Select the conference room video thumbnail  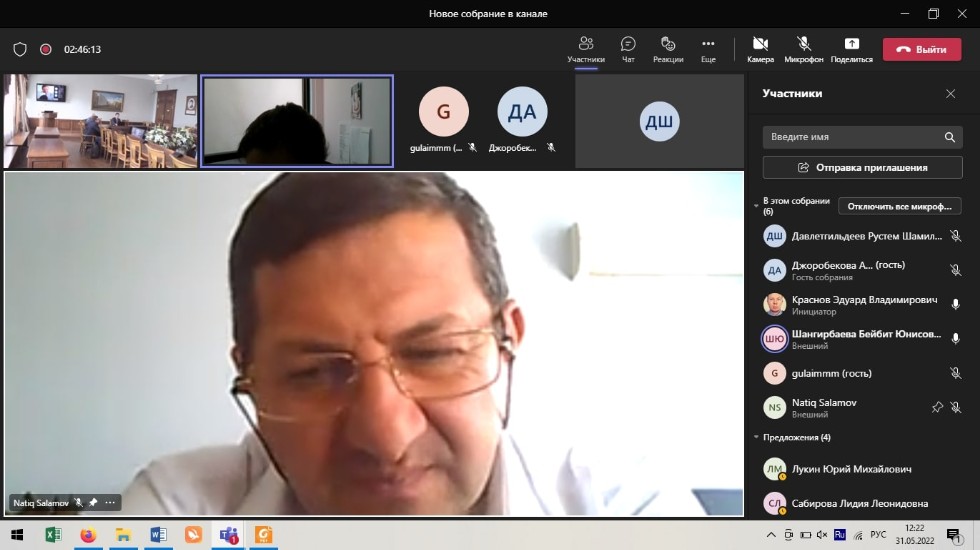100,121
